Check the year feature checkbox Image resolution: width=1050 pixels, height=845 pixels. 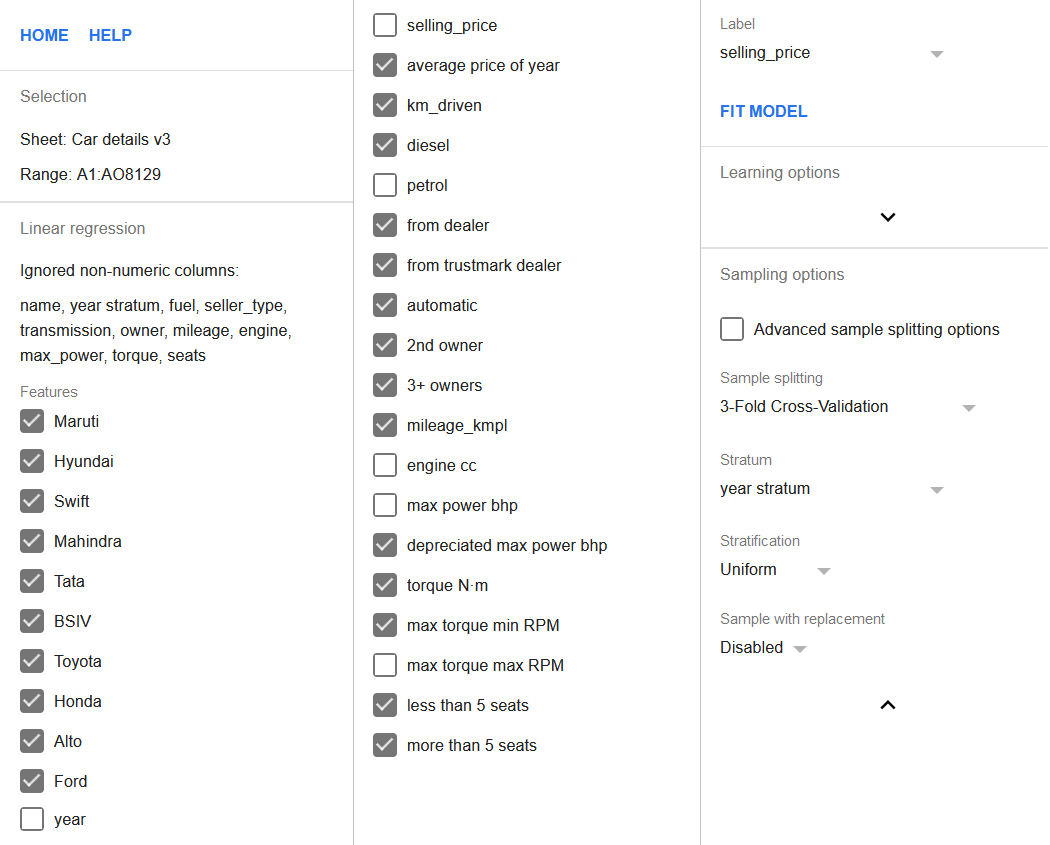coord(32,819)
